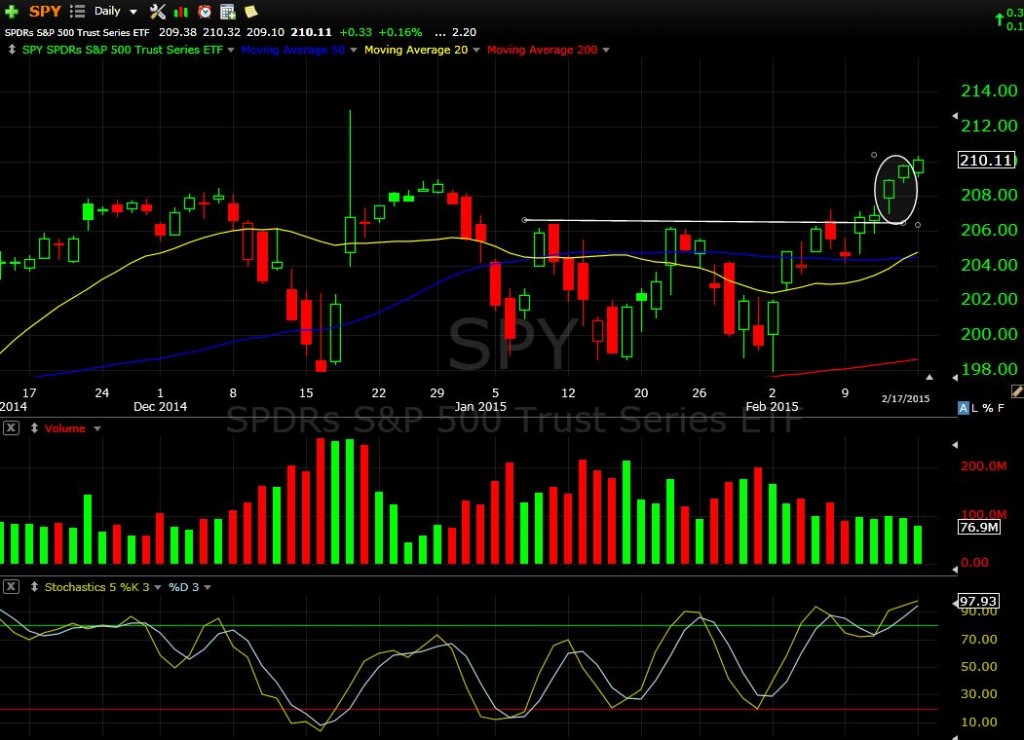The image size is (1024, 740).
Task: Click the 30.00 stochastics axis label
Action: [979, 694]
